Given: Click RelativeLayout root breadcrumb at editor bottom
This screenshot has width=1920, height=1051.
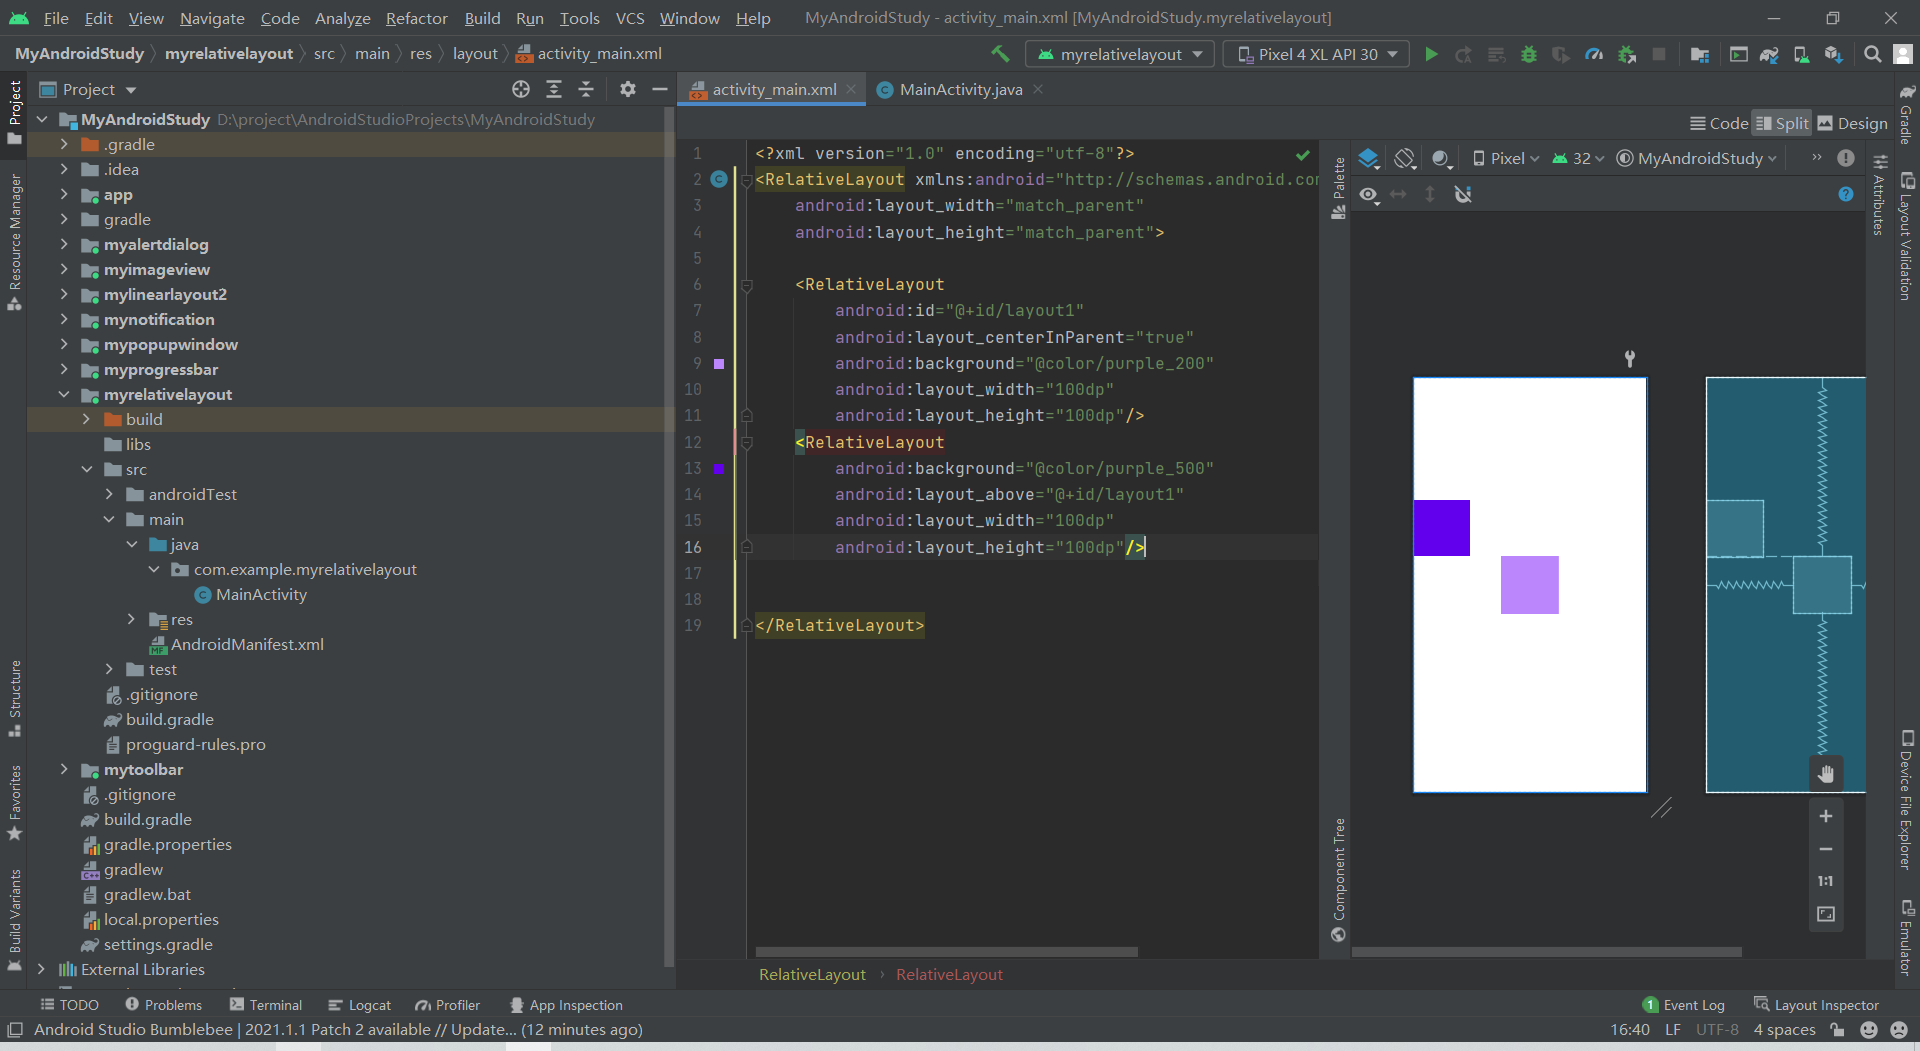Looking at the screenshot, I should (x=812, y=974).
